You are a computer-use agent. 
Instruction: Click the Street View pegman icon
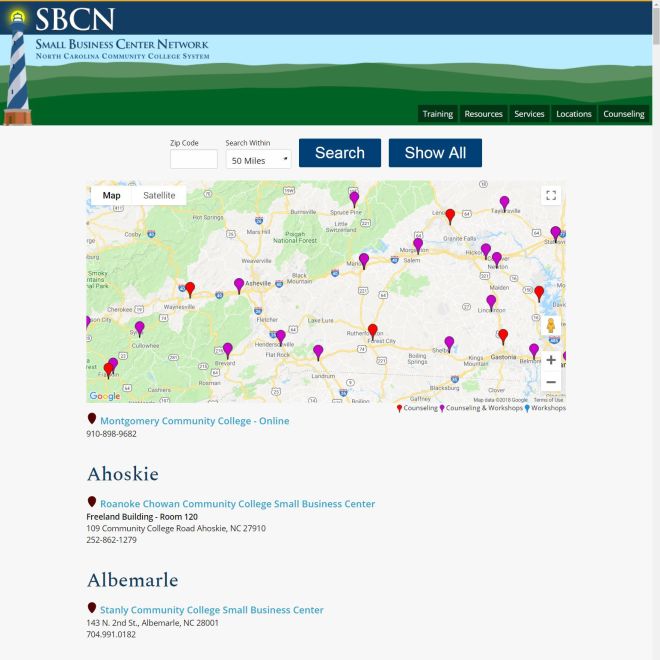click(550, 327)
